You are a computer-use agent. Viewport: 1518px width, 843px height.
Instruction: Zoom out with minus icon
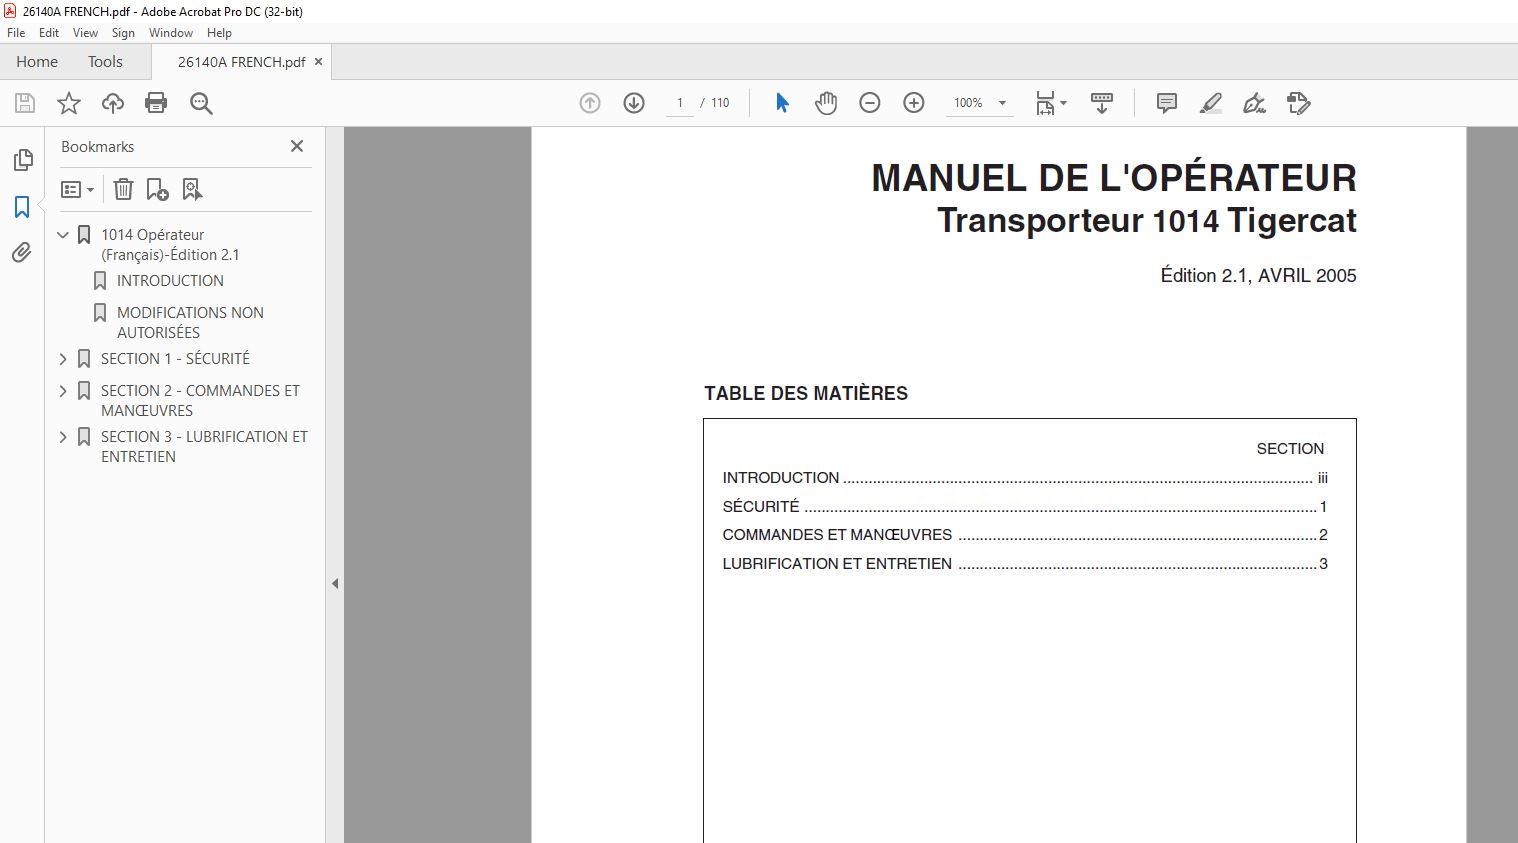pyautogui.click(x=870, y=103)
